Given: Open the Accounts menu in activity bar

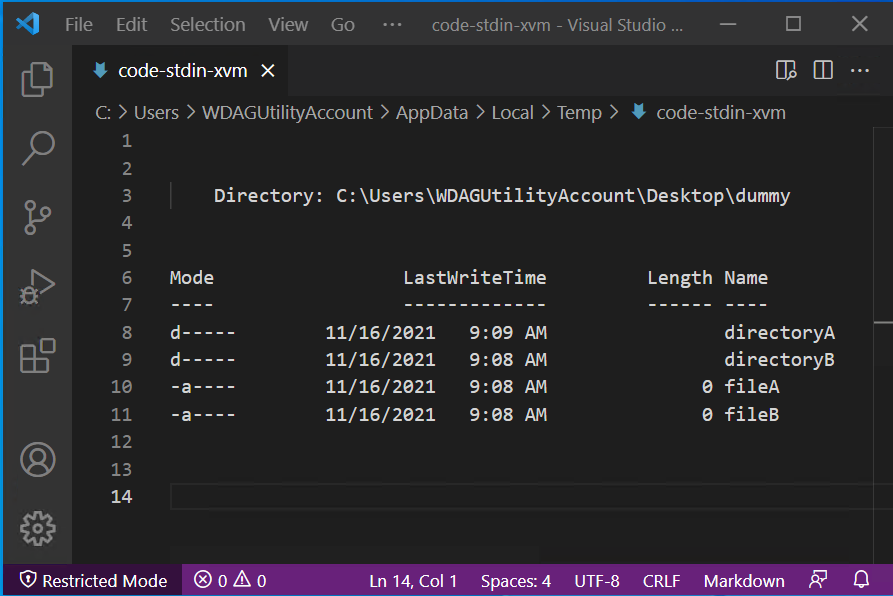Looking at the screenshot, I should [37, 460].
